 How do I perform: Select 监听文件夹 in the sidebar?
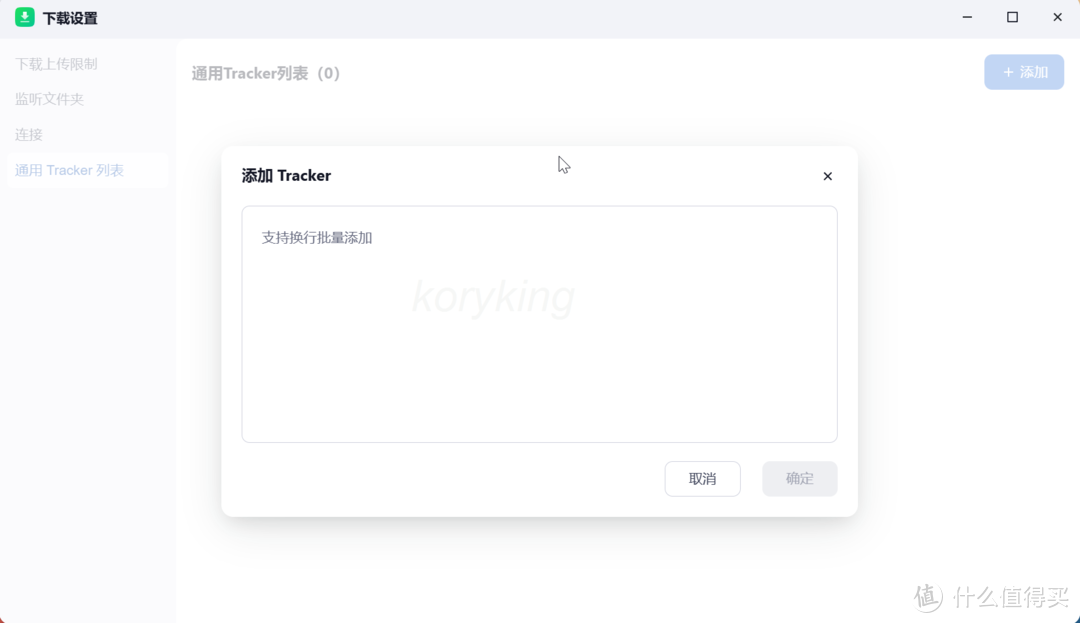[49, 99]
